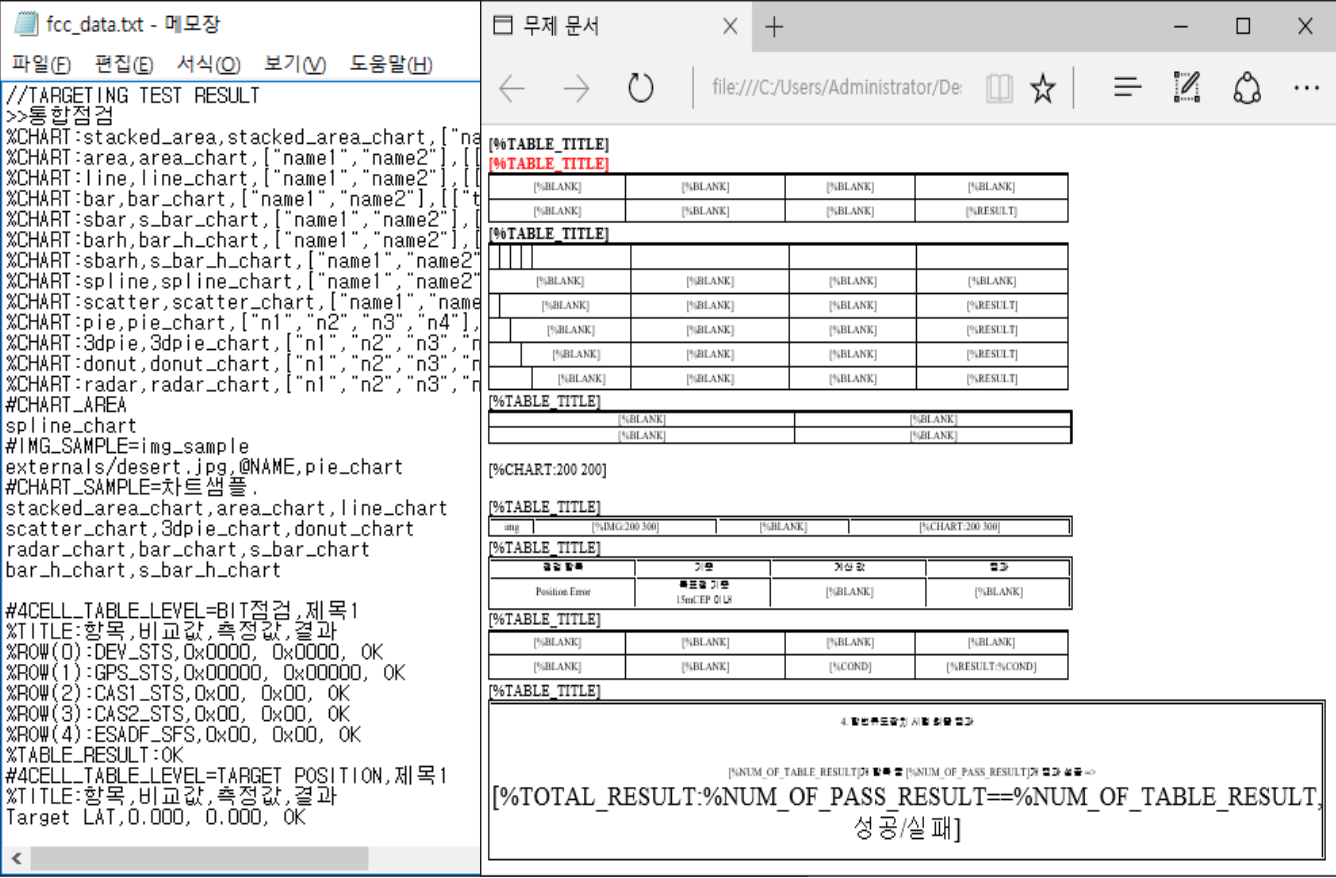Open the Edge Hub icon
The height and width of the screenshot is (878, 1336).
(x=1128, y=88)
